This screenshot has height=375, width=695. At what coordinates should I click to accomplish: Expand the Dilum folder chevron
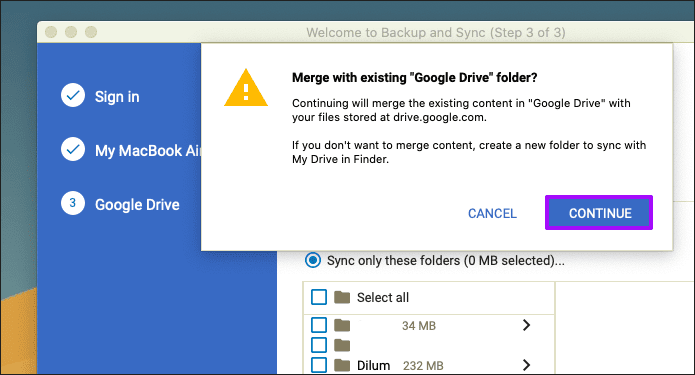tap(526, 365)
